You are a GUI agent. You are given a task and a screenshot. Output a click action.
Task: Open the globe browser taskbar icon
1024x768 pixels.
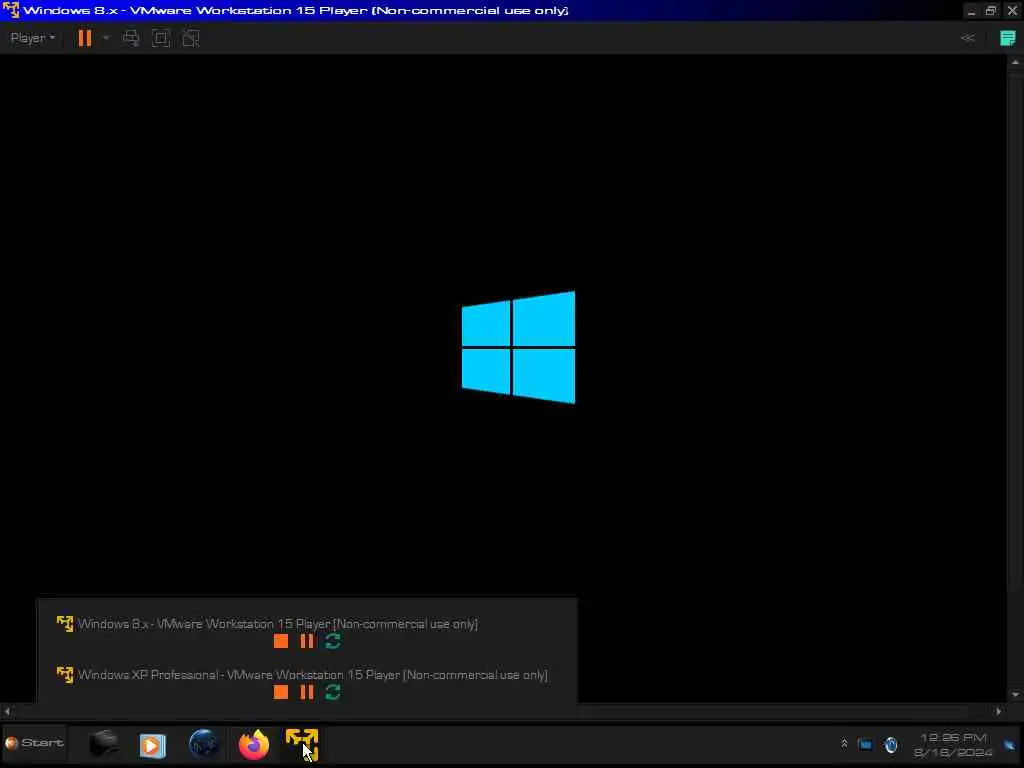(203, 744)
